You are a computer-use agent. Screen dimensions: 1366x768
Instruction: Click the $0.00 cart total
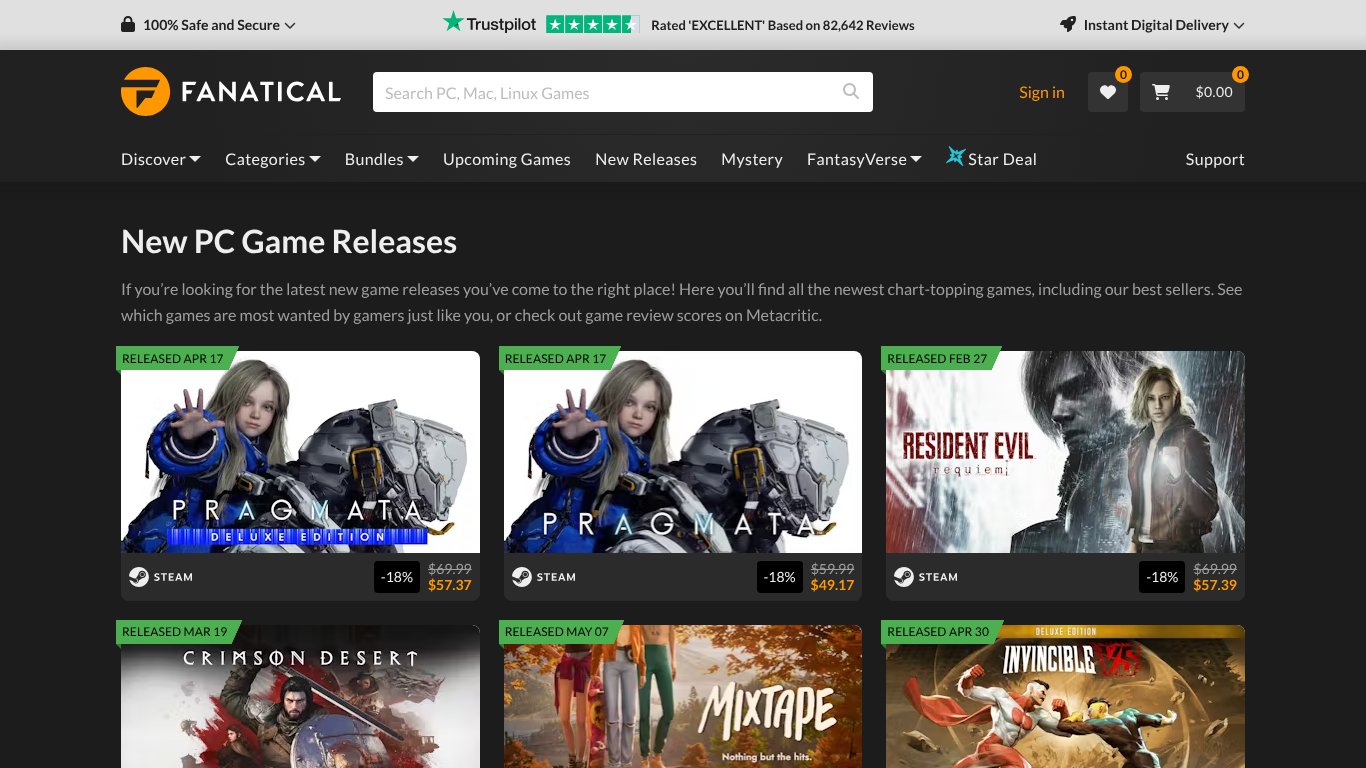tap(1214, 92)
